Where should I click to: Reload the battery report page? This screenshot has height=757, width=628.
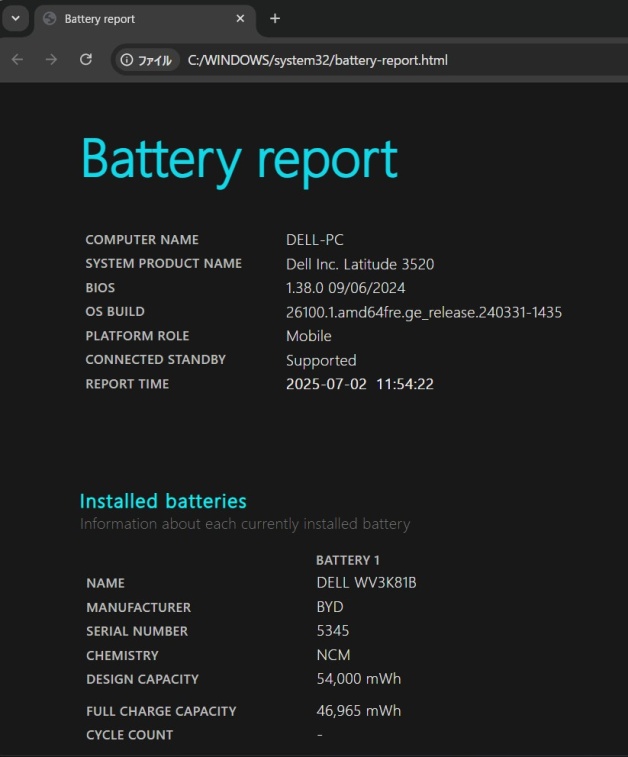point(86,59)
